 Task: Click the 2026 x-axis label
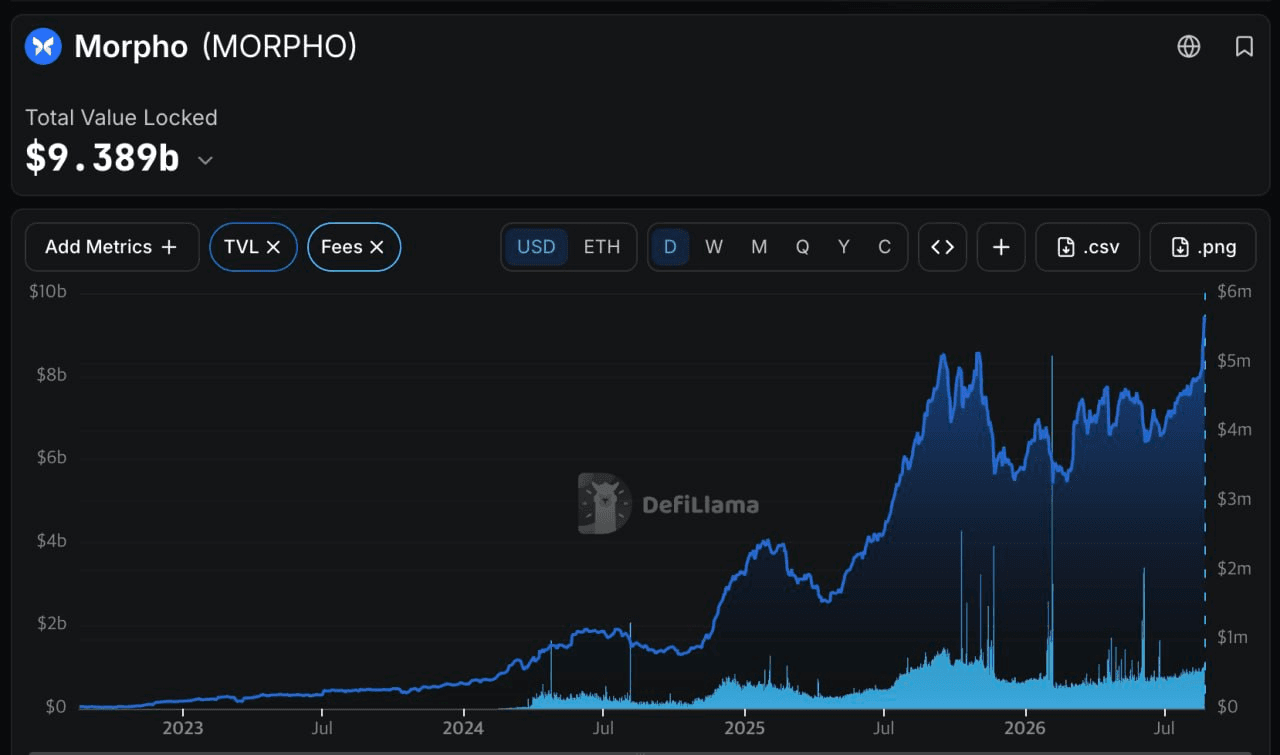[x=1025, y=727]
